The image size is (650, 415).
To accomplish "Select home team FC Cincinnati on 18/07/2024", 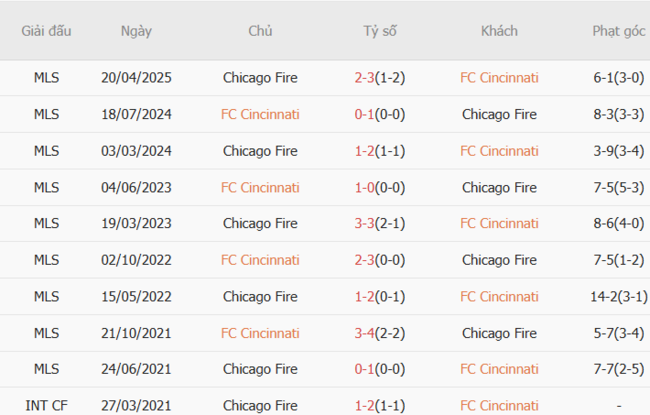I will [260, 114].
